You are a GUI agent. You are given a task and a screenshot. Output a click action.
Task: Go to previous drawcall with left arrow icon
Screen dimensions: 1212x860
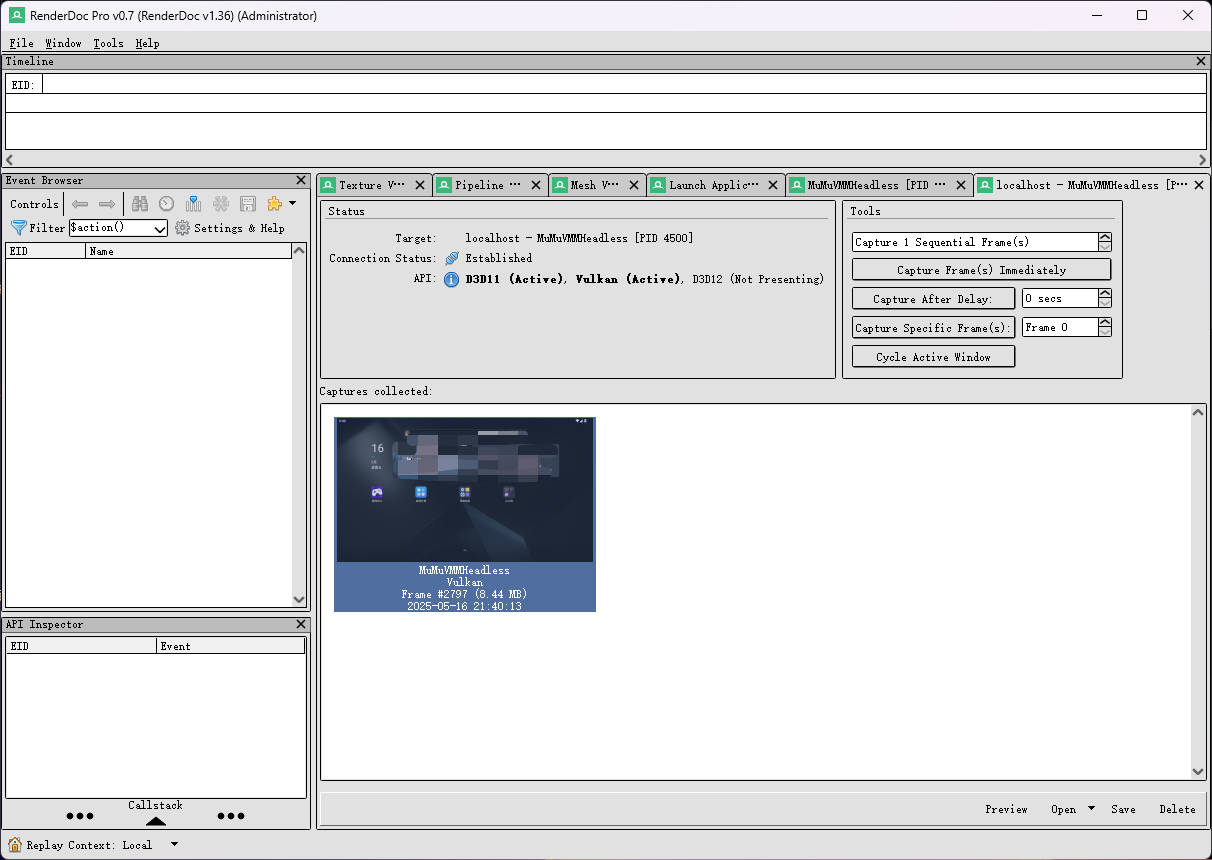[x=80, y=204]
